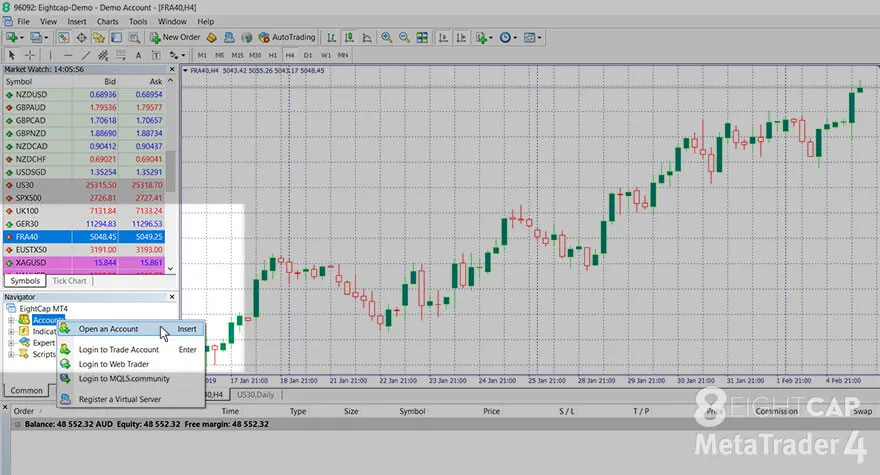
Task: Switch to the Tick Chart tab
Action: pos(70,281)
